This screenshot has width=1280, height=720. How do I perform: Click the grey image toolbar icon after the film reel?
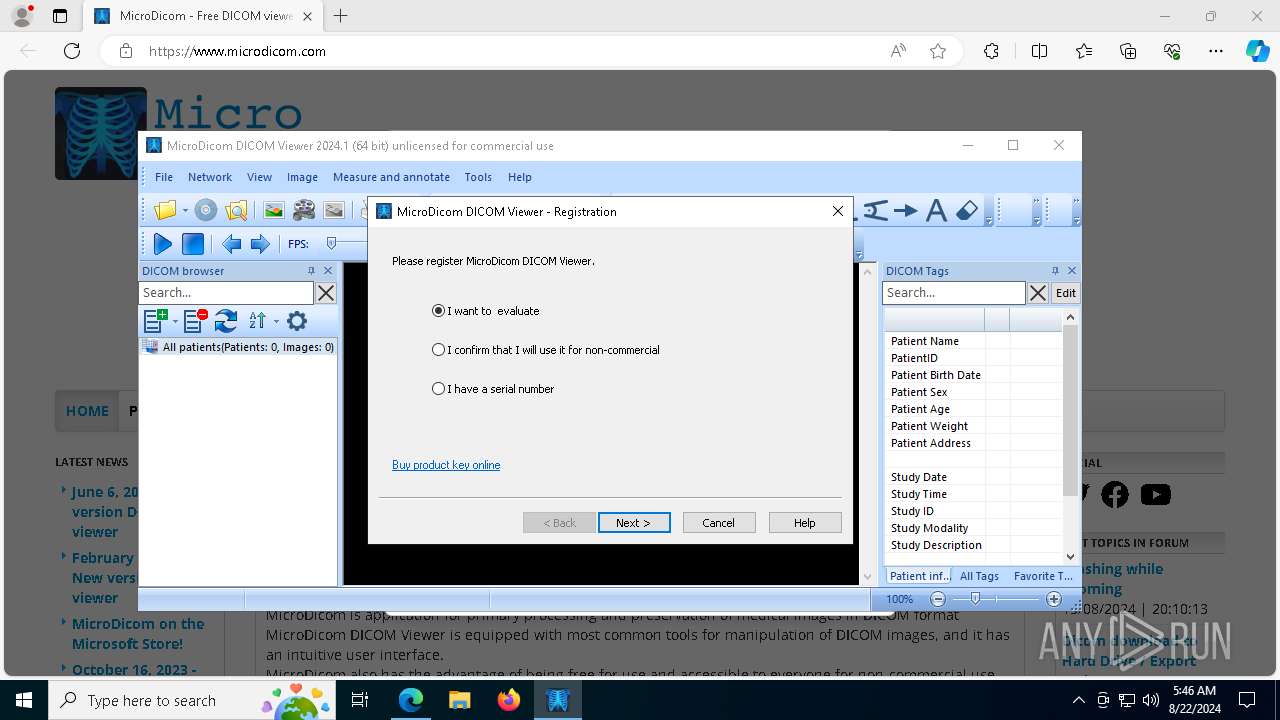click(334, 211)
